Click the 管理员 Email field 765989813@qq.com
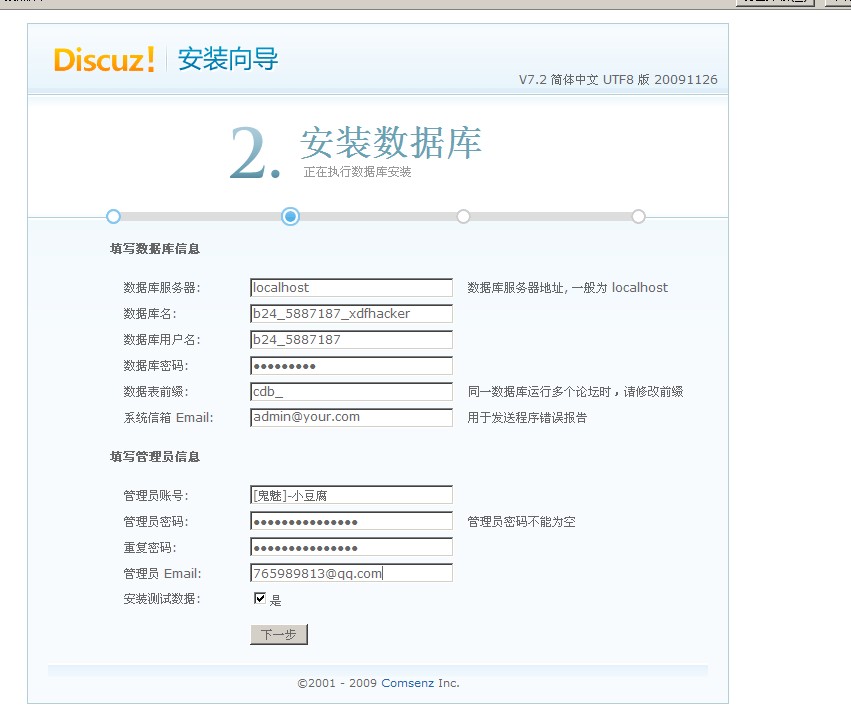Screen dimensions: 851x705 [x=351, y=573]
